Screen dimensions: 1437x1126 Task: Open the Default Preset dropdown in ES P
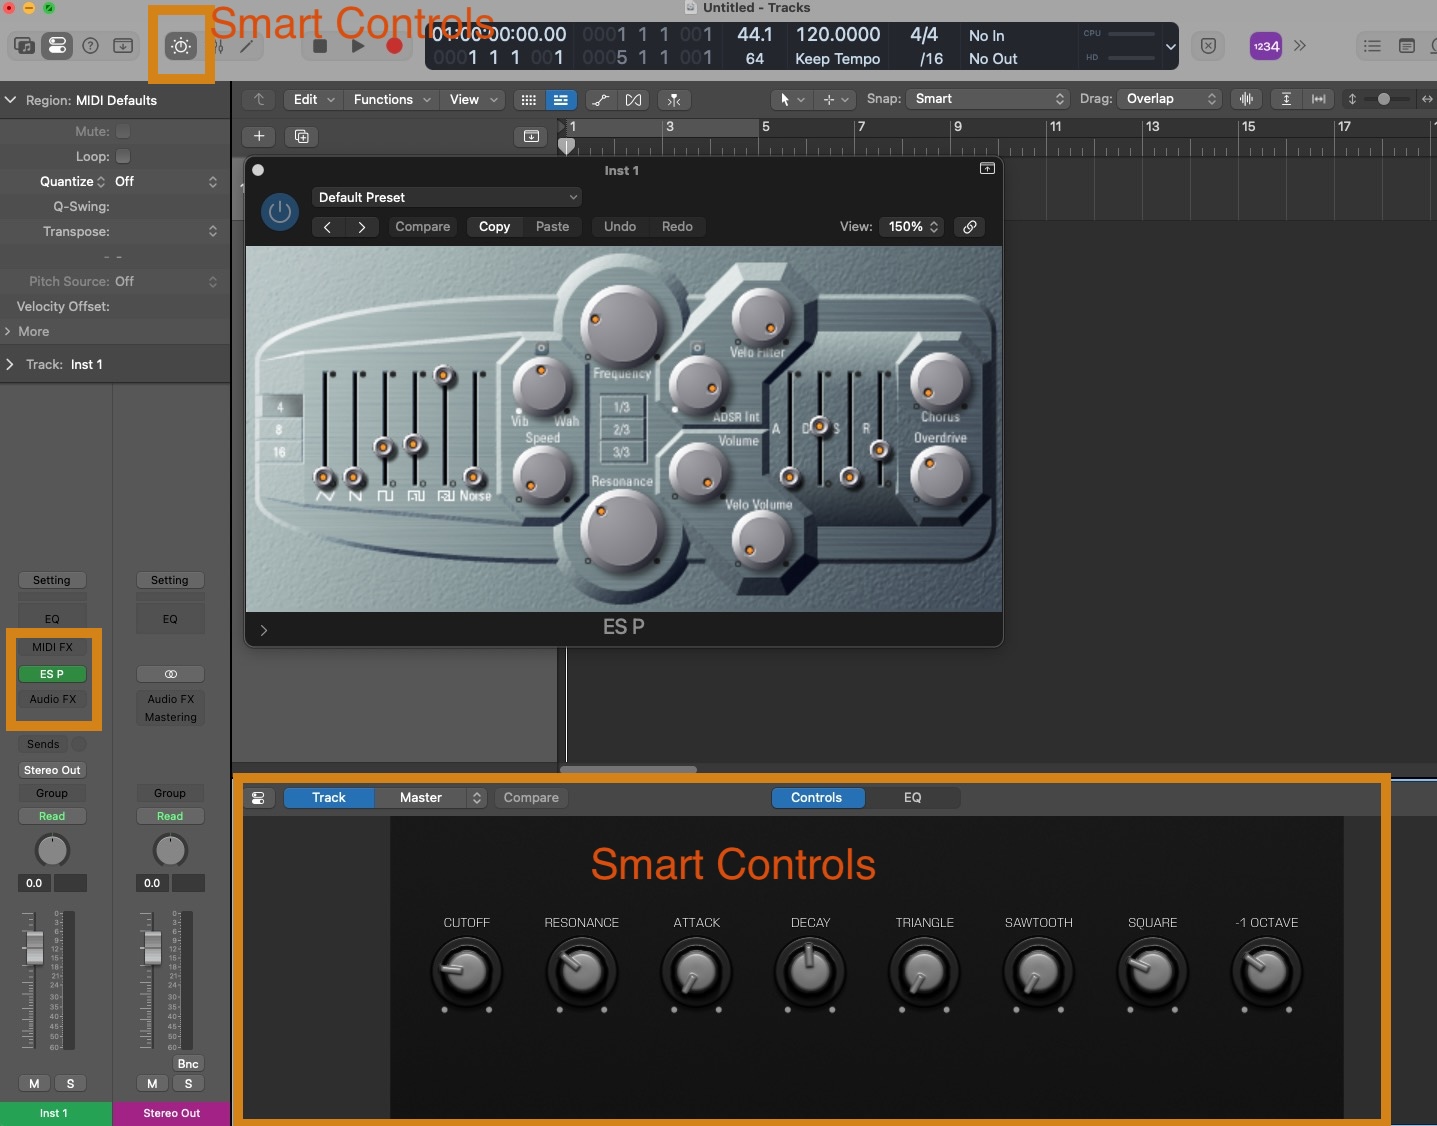pos(447,197)
